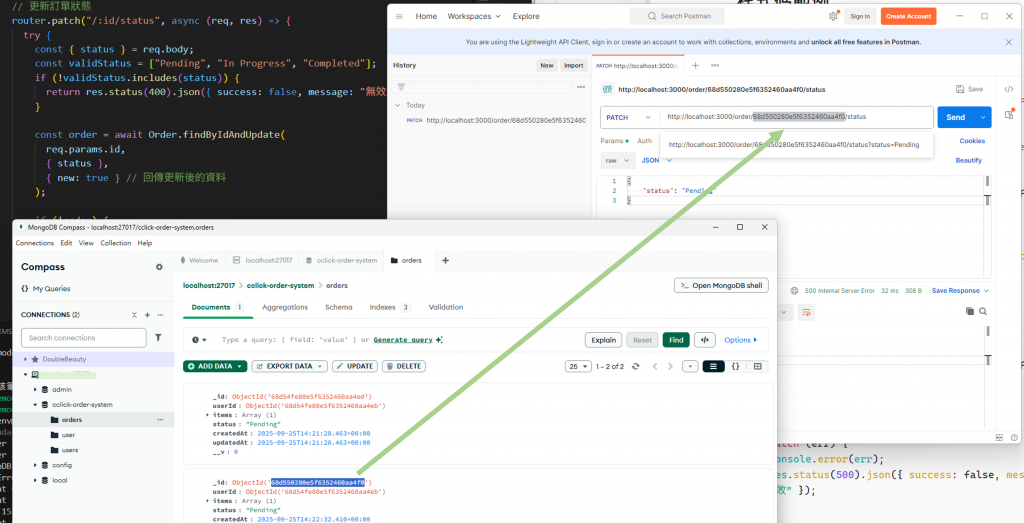Expand the config database in sidebar

[x=36, y=466]
